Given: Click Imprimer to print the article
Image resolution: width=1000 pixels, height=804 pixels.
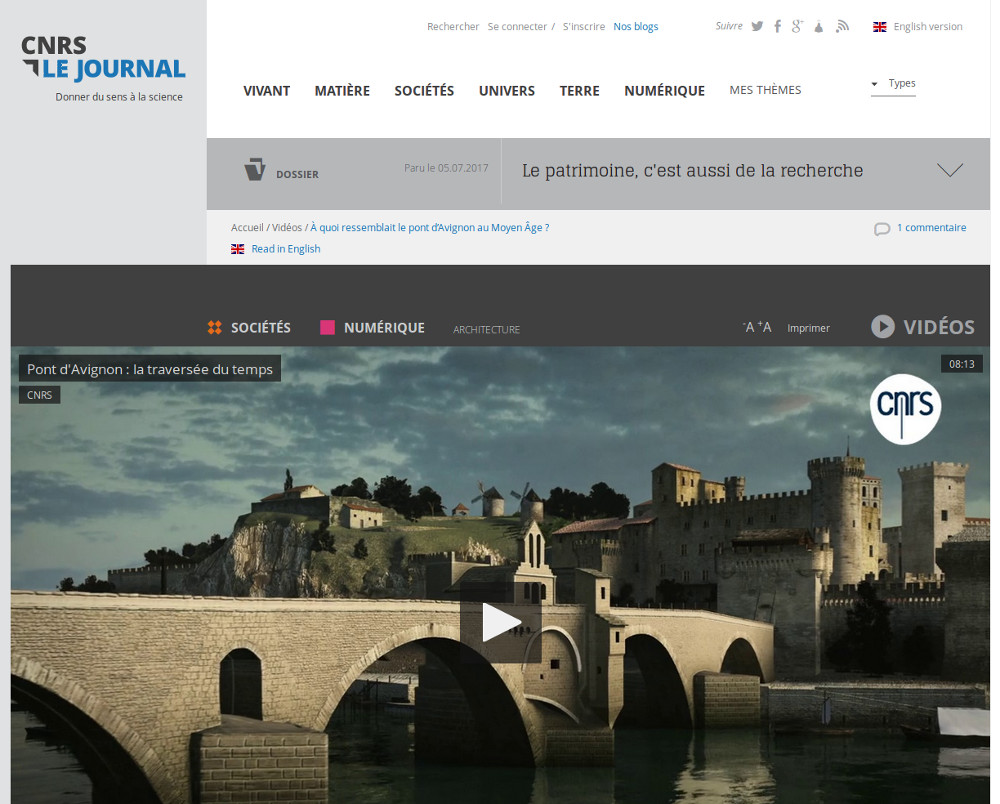Looking at the screenshot, I should (808, 328).
